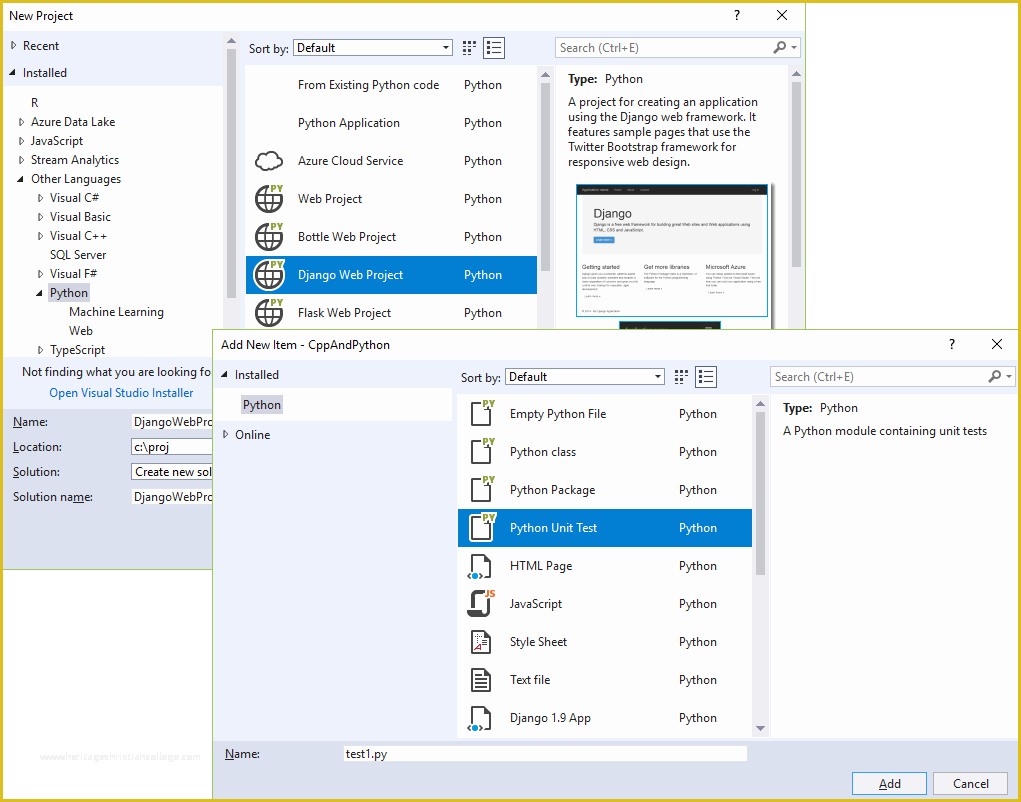Collapse Installed node in Add New Item

pyautogui.click(x=225, y=374)
